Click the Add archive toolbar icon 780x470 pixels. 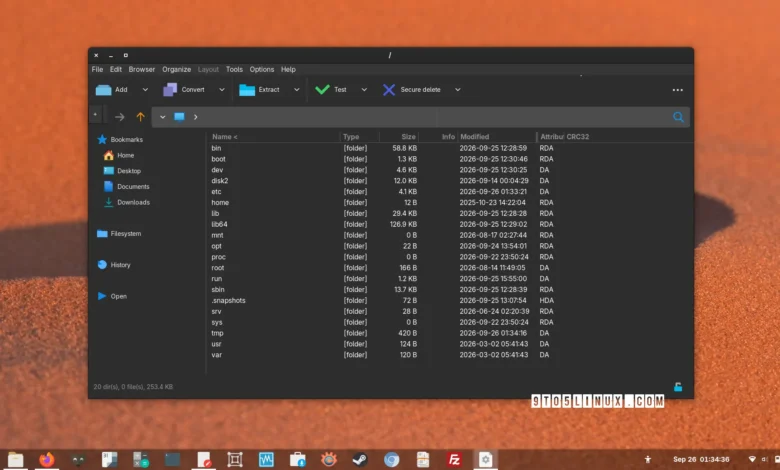pos(103,90)
